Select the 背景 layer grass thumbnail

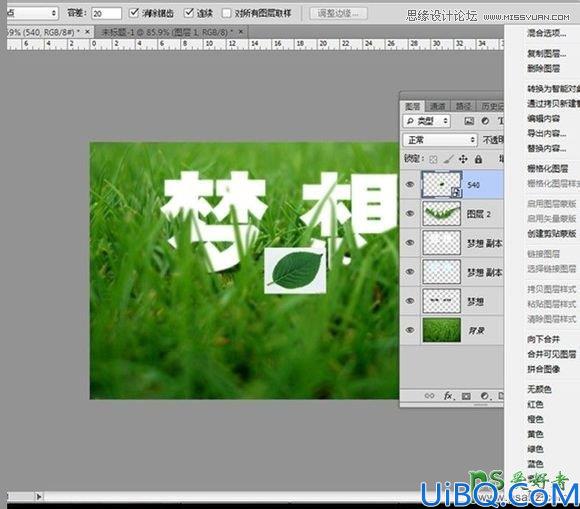click(441, 330)
